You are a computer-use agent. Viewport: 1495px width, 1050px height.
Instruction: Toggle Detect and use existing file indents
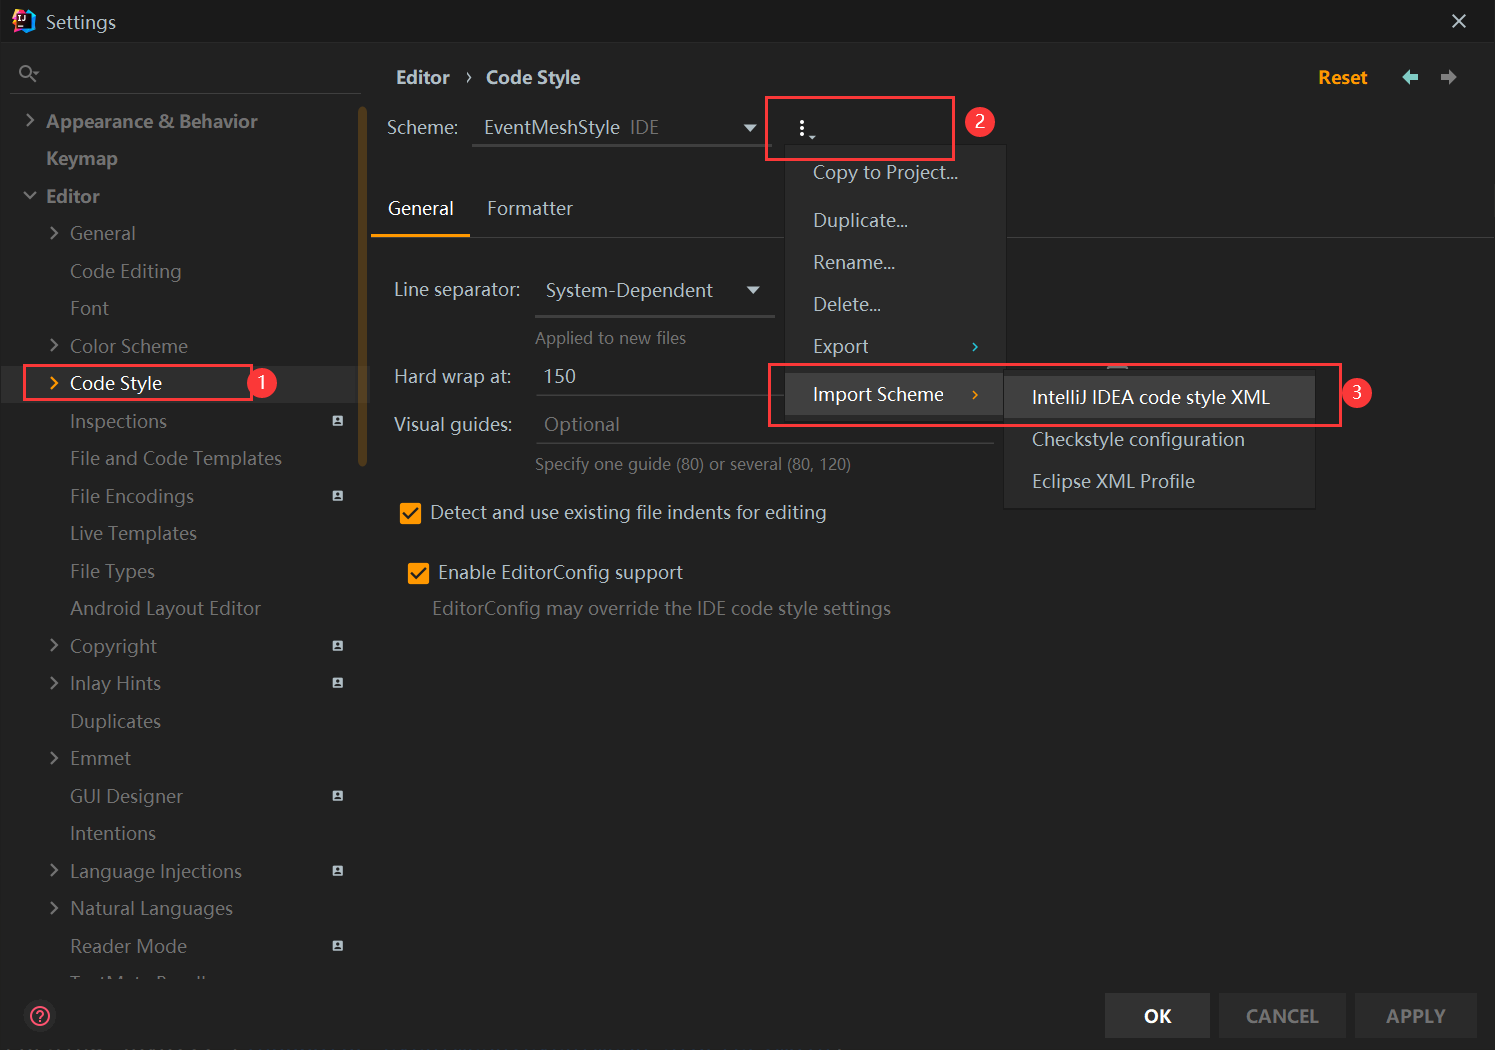[x=410, y=513]
